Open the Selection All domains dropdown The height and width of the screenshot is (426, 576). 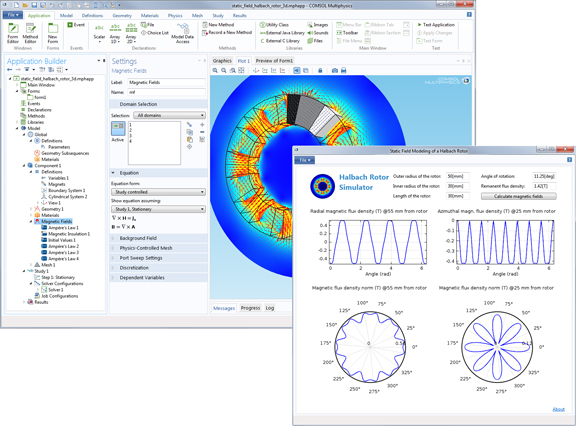169,115
